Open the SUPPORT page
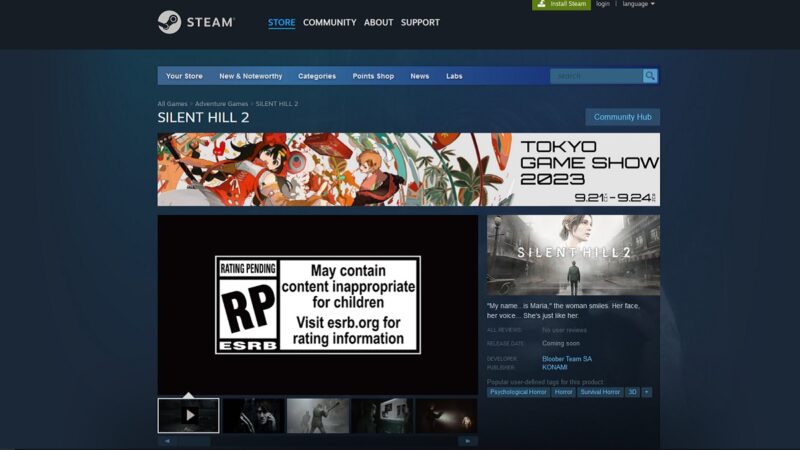This screenshot has width=800, height=450. (420, 22)
